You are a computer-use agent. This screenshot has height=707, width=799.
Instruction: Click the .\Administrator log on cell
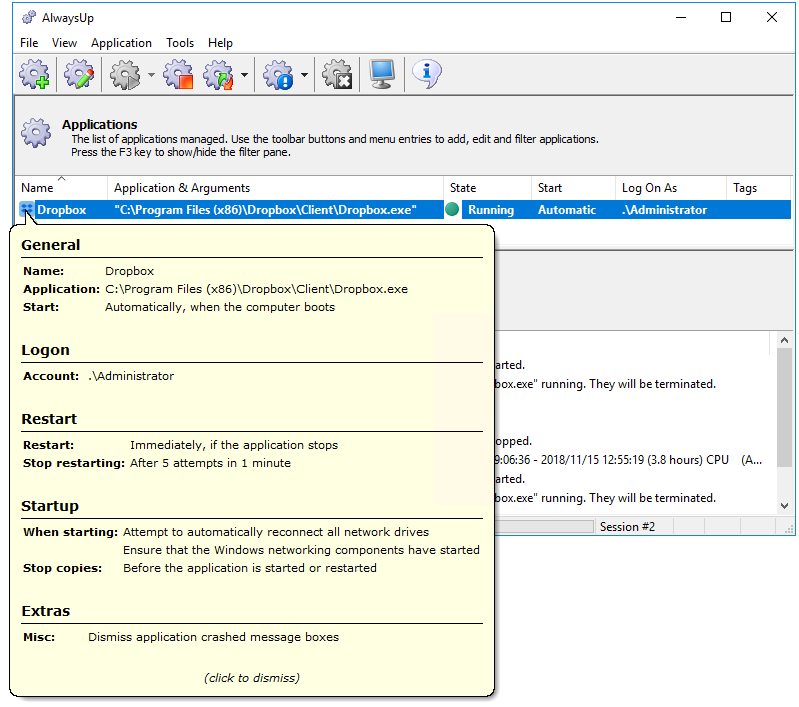click(x=664, y=210)
